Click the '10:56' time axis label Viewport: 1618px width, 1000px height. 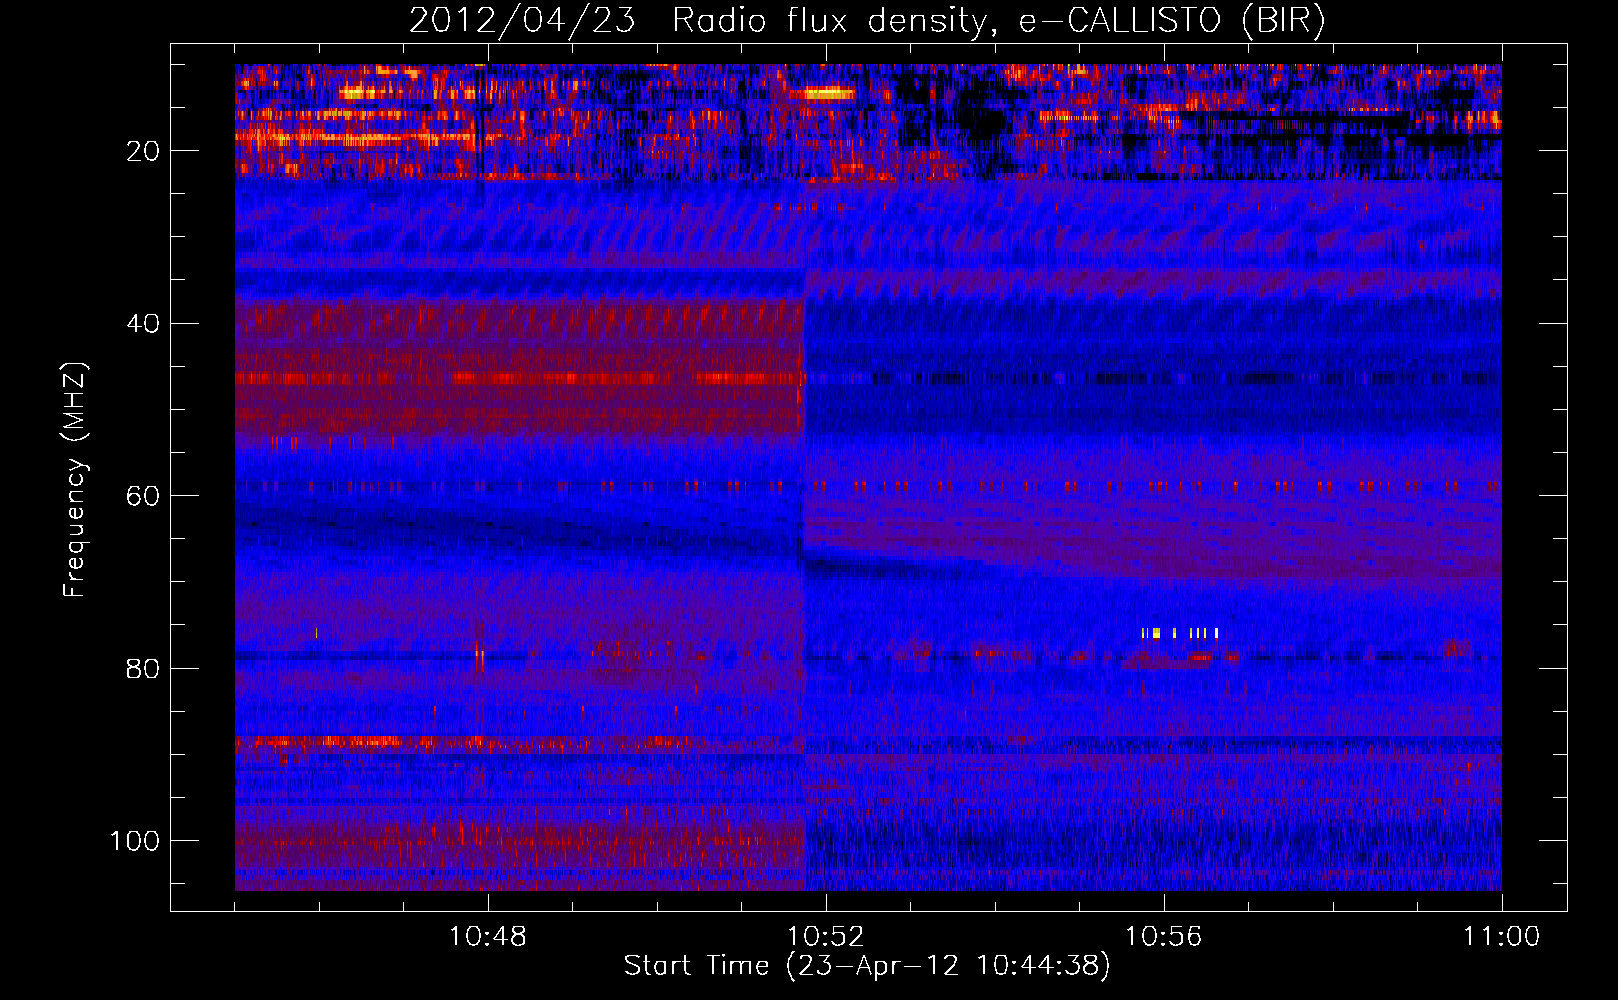(x=1163, y=937)
